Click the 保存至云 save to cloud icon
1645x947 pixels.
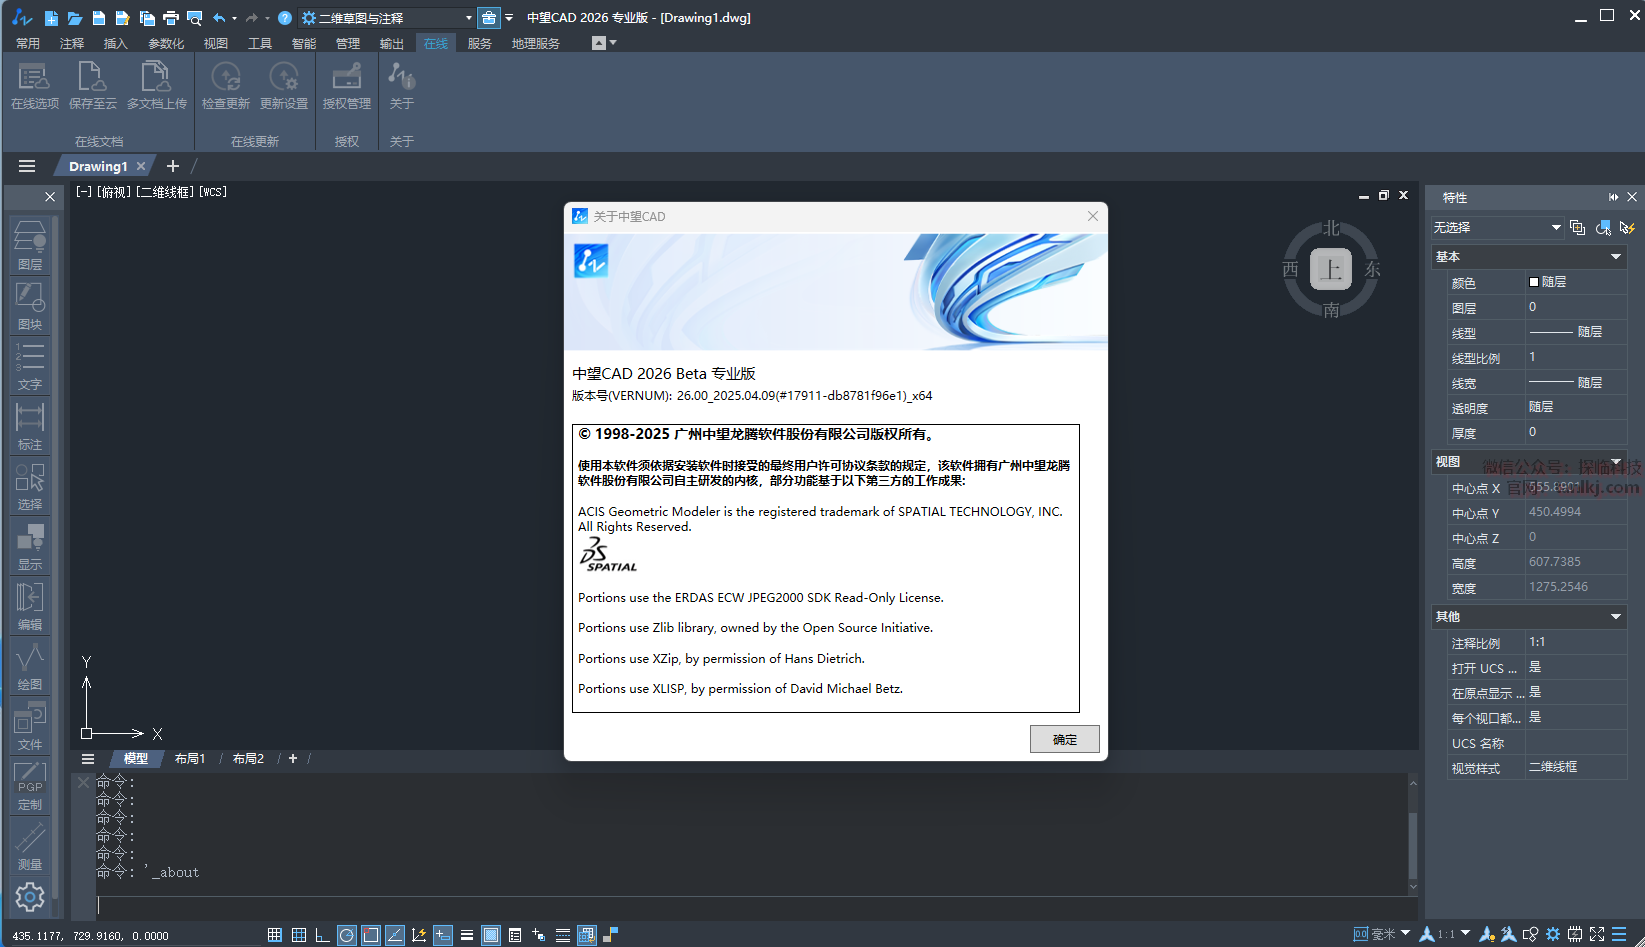point(92,85)
